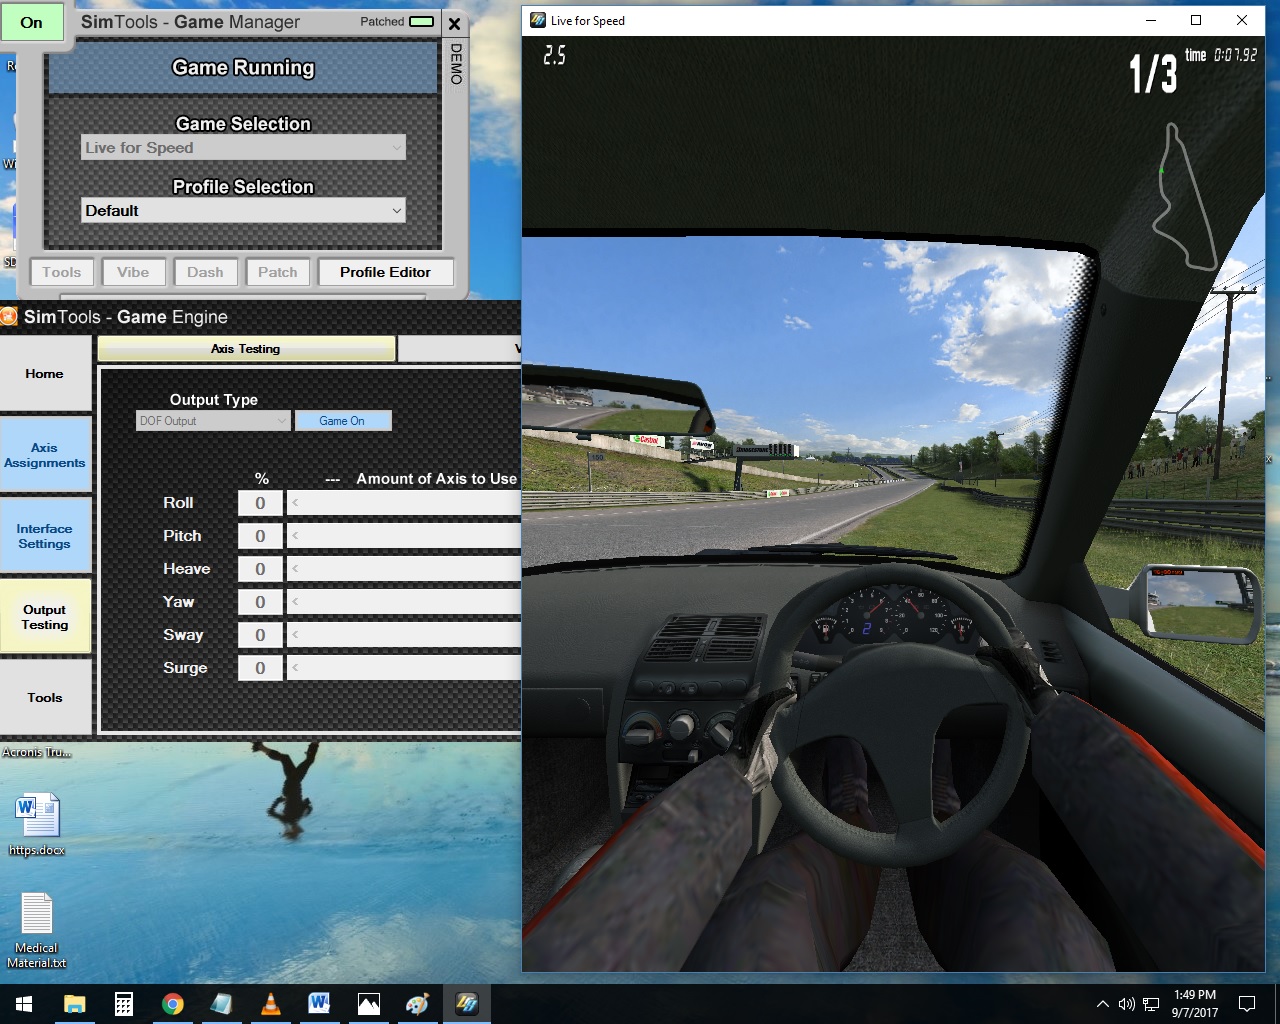Click the Yaw axis slider track
This screenshot has width=1280, height=1024.
(404, 603)
